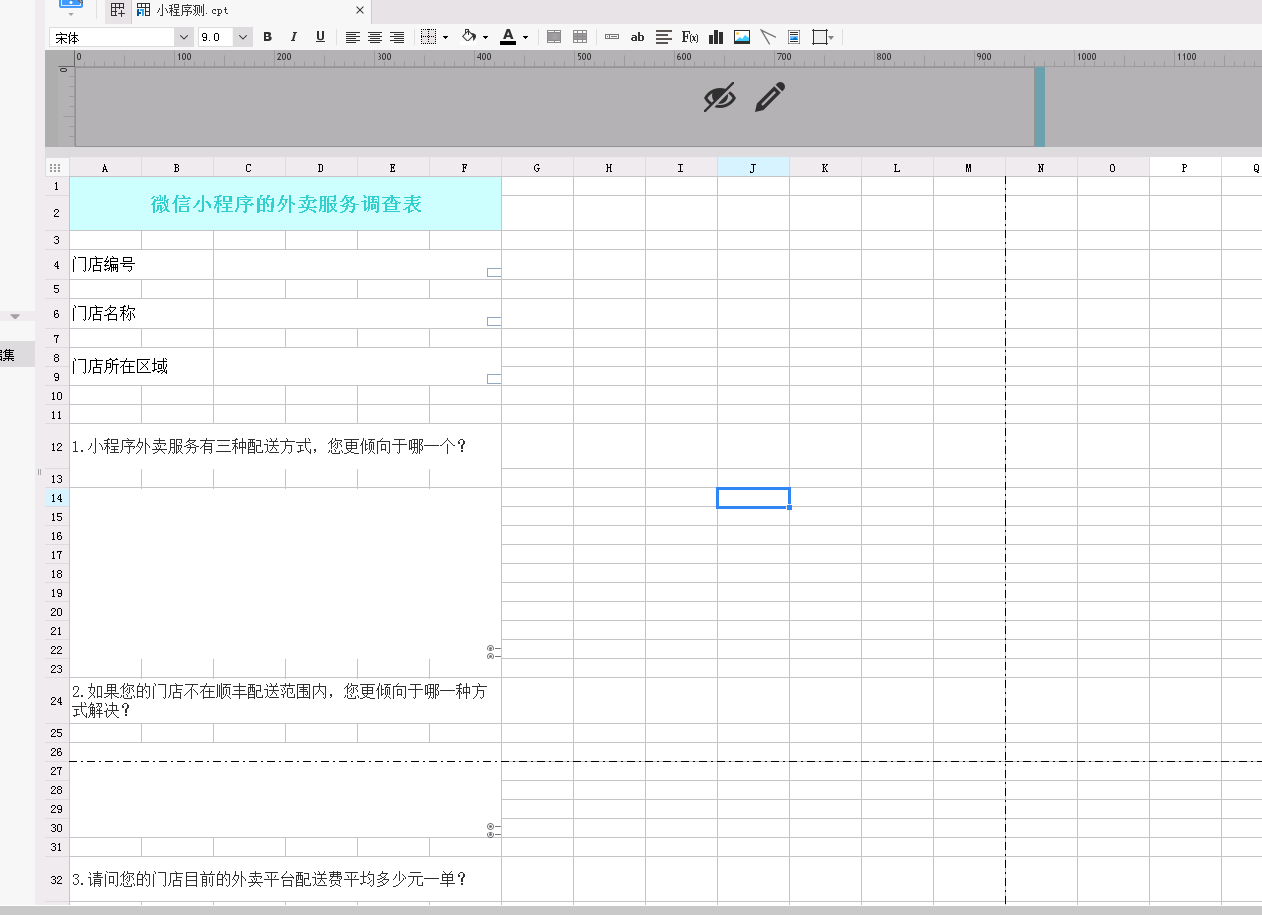Click the pencil edit icon in parameter pane

(x=770, y=97)
